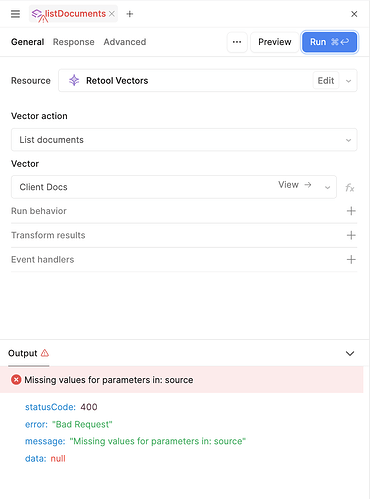Collapse the Output panel
370x499 pixels.
point(350,354)
